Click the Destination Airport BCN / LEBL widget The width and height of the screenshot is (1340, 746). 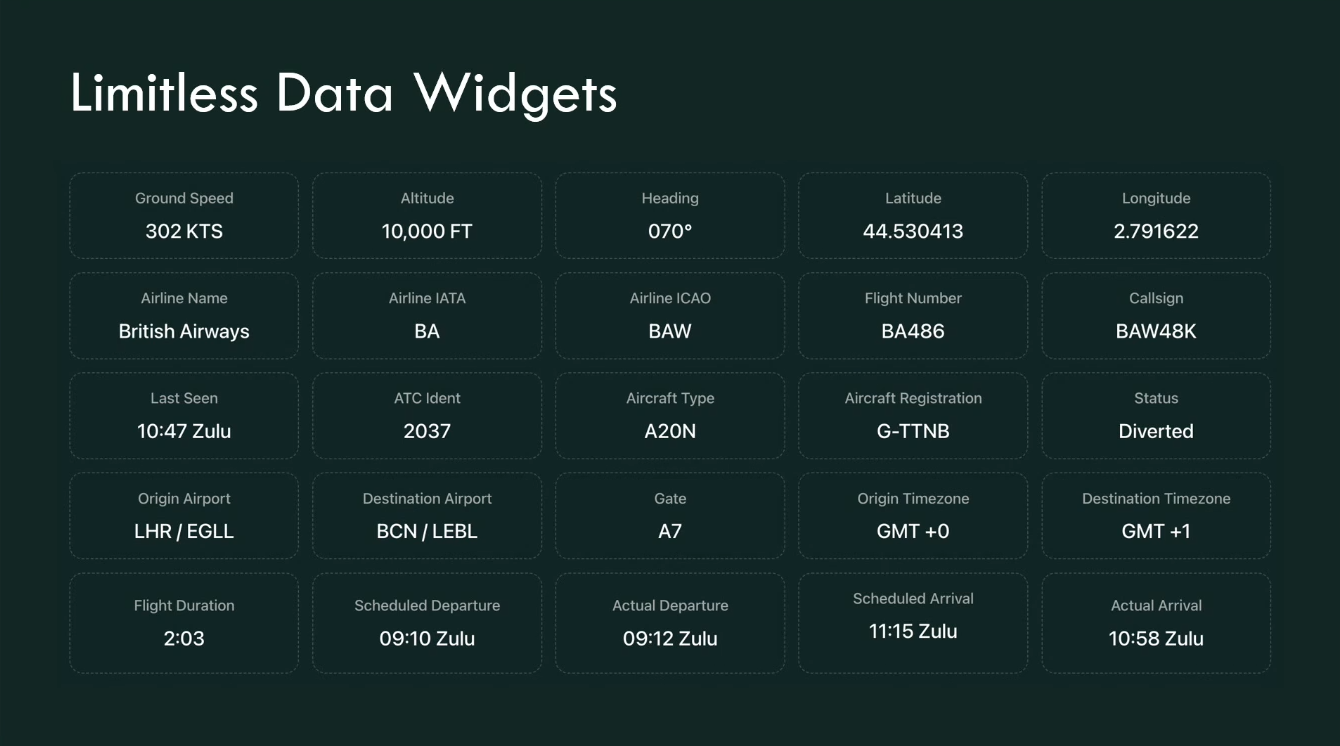pos(427,516)
